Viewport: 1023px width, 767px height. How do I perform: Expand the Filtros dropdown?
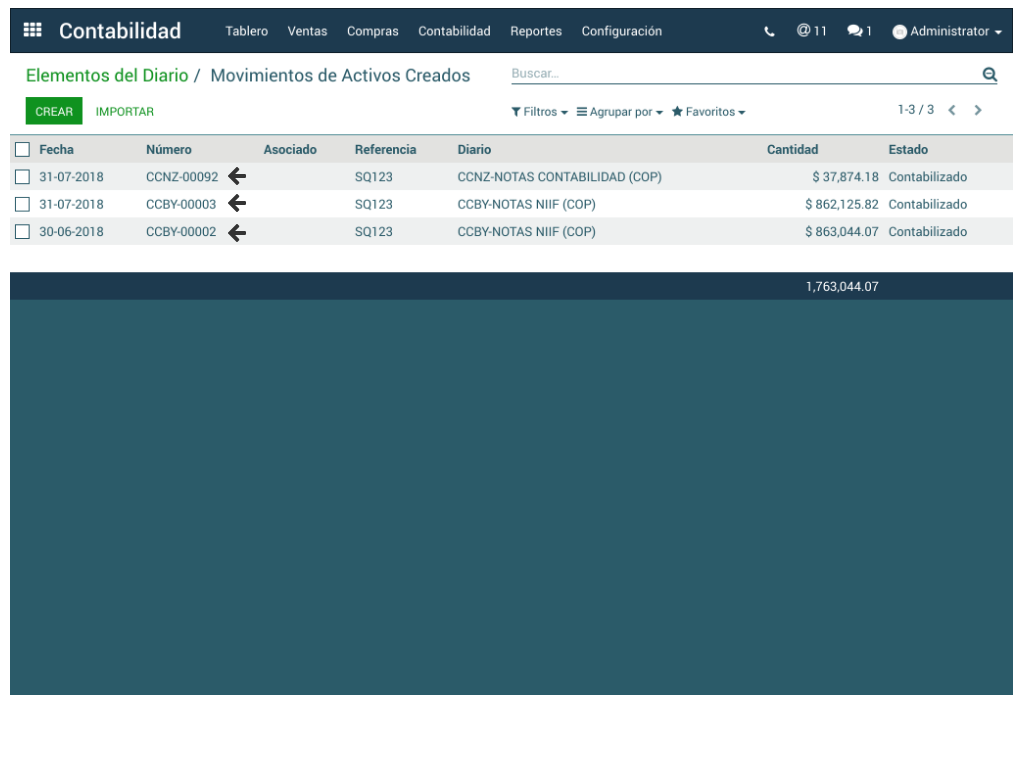click(539, 112)
